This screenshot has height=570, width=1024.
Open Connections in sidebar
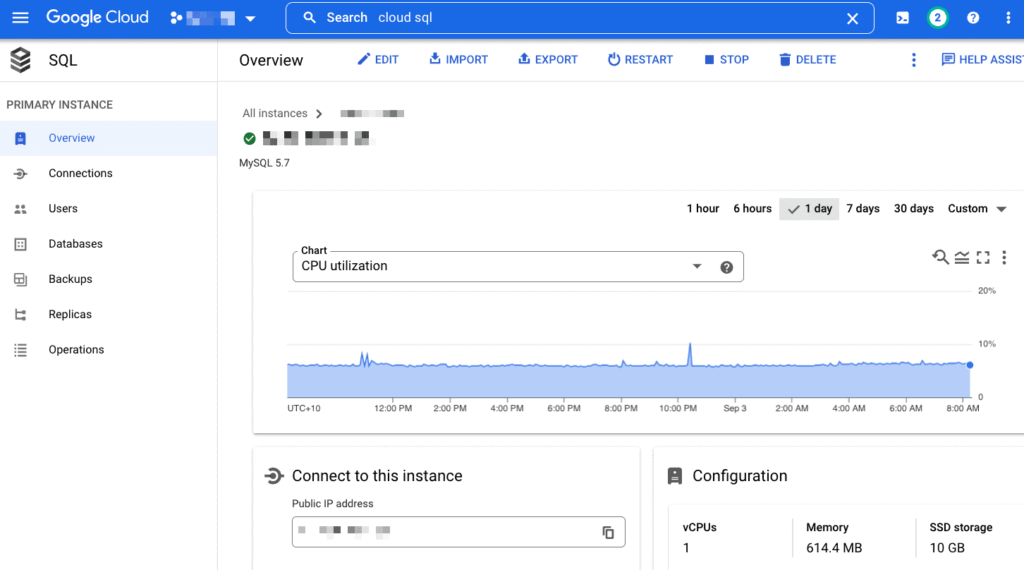point(108,173)
